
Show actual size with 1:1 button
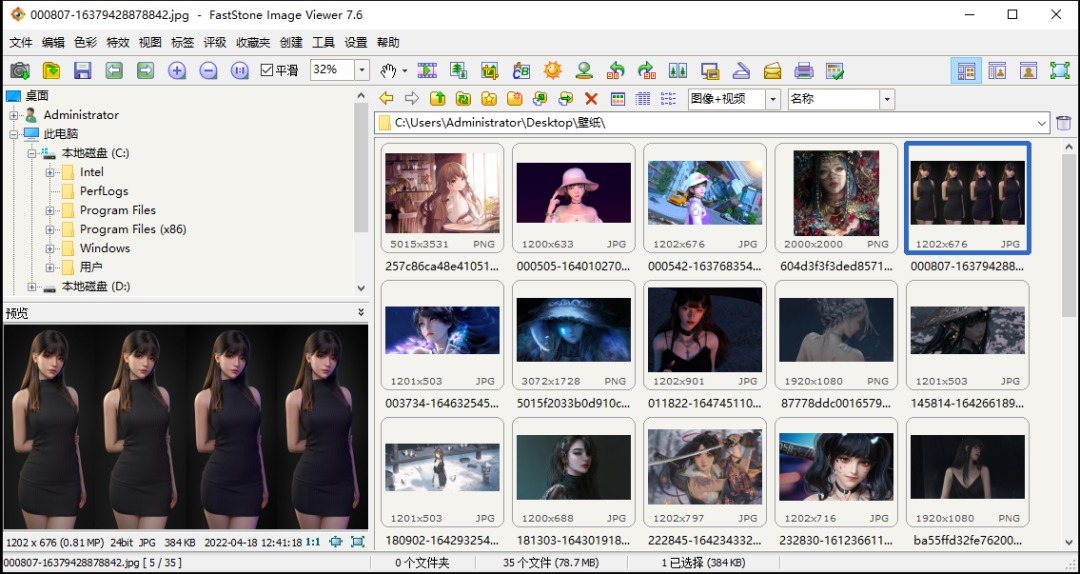coord(313,541)
